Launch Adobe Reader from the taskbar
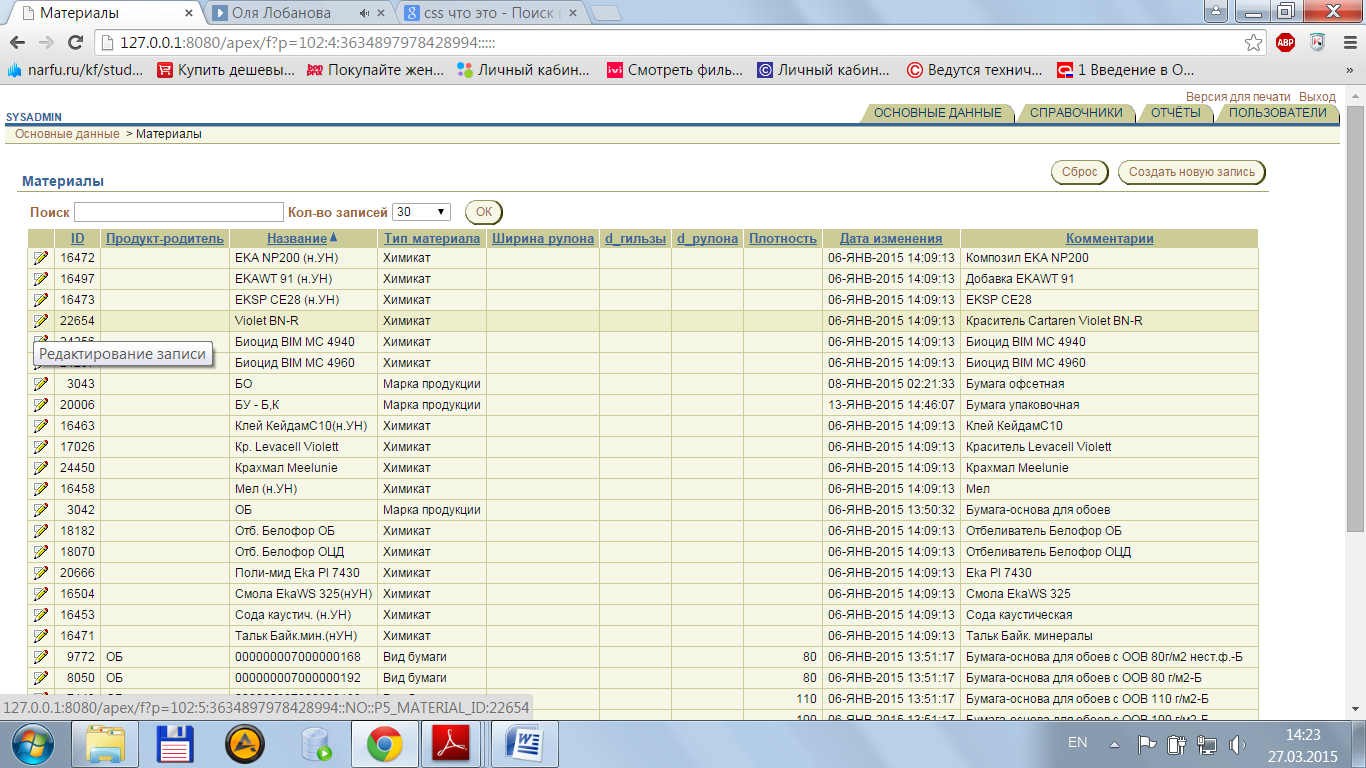Viewport: 1366px width, 768px height. point(451,743)
